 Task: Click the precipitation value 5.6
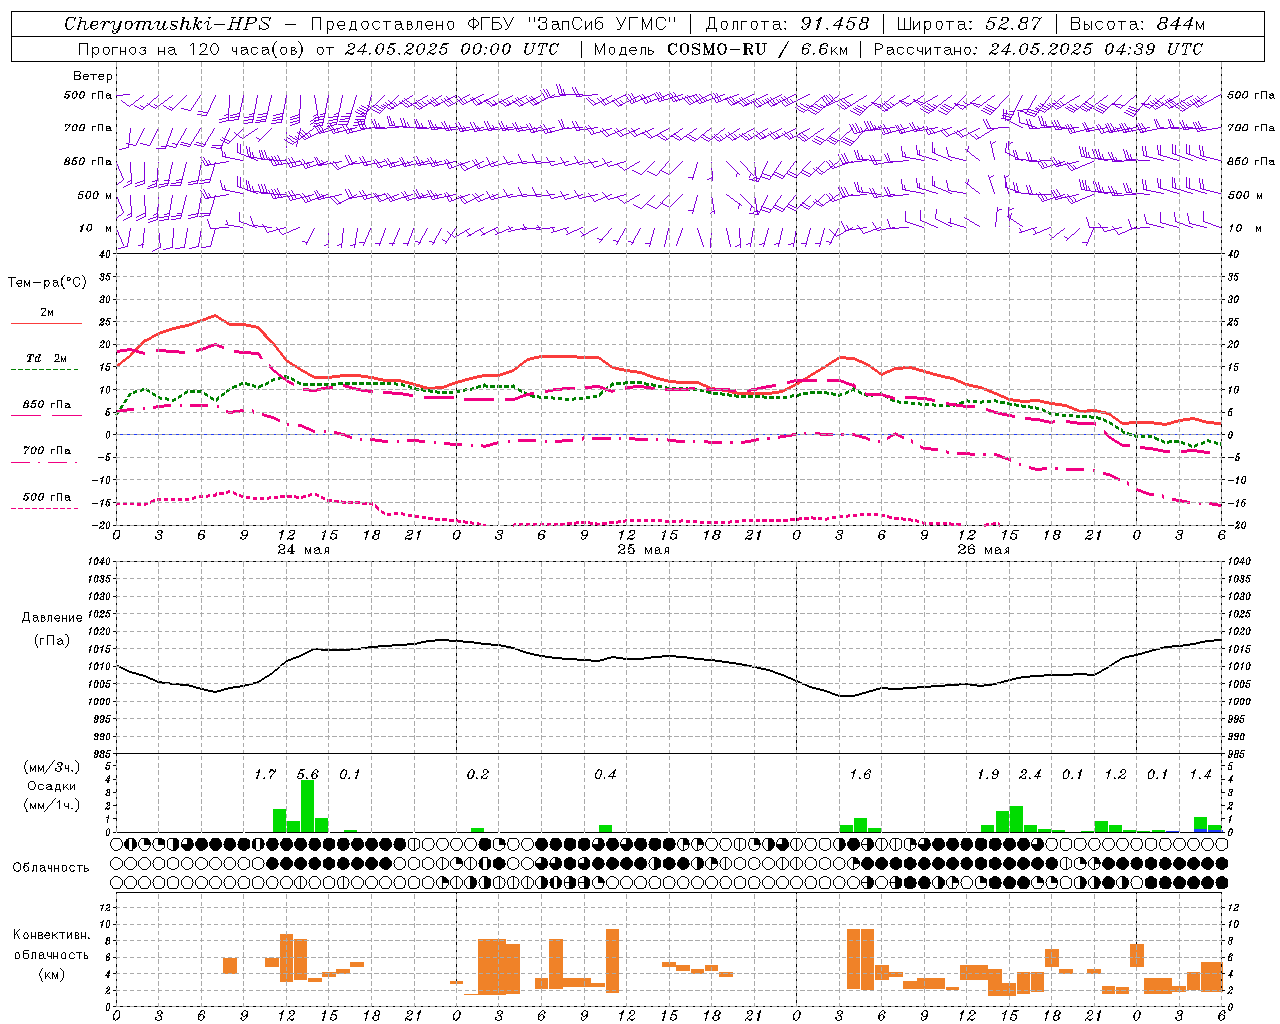pos(308,775)
